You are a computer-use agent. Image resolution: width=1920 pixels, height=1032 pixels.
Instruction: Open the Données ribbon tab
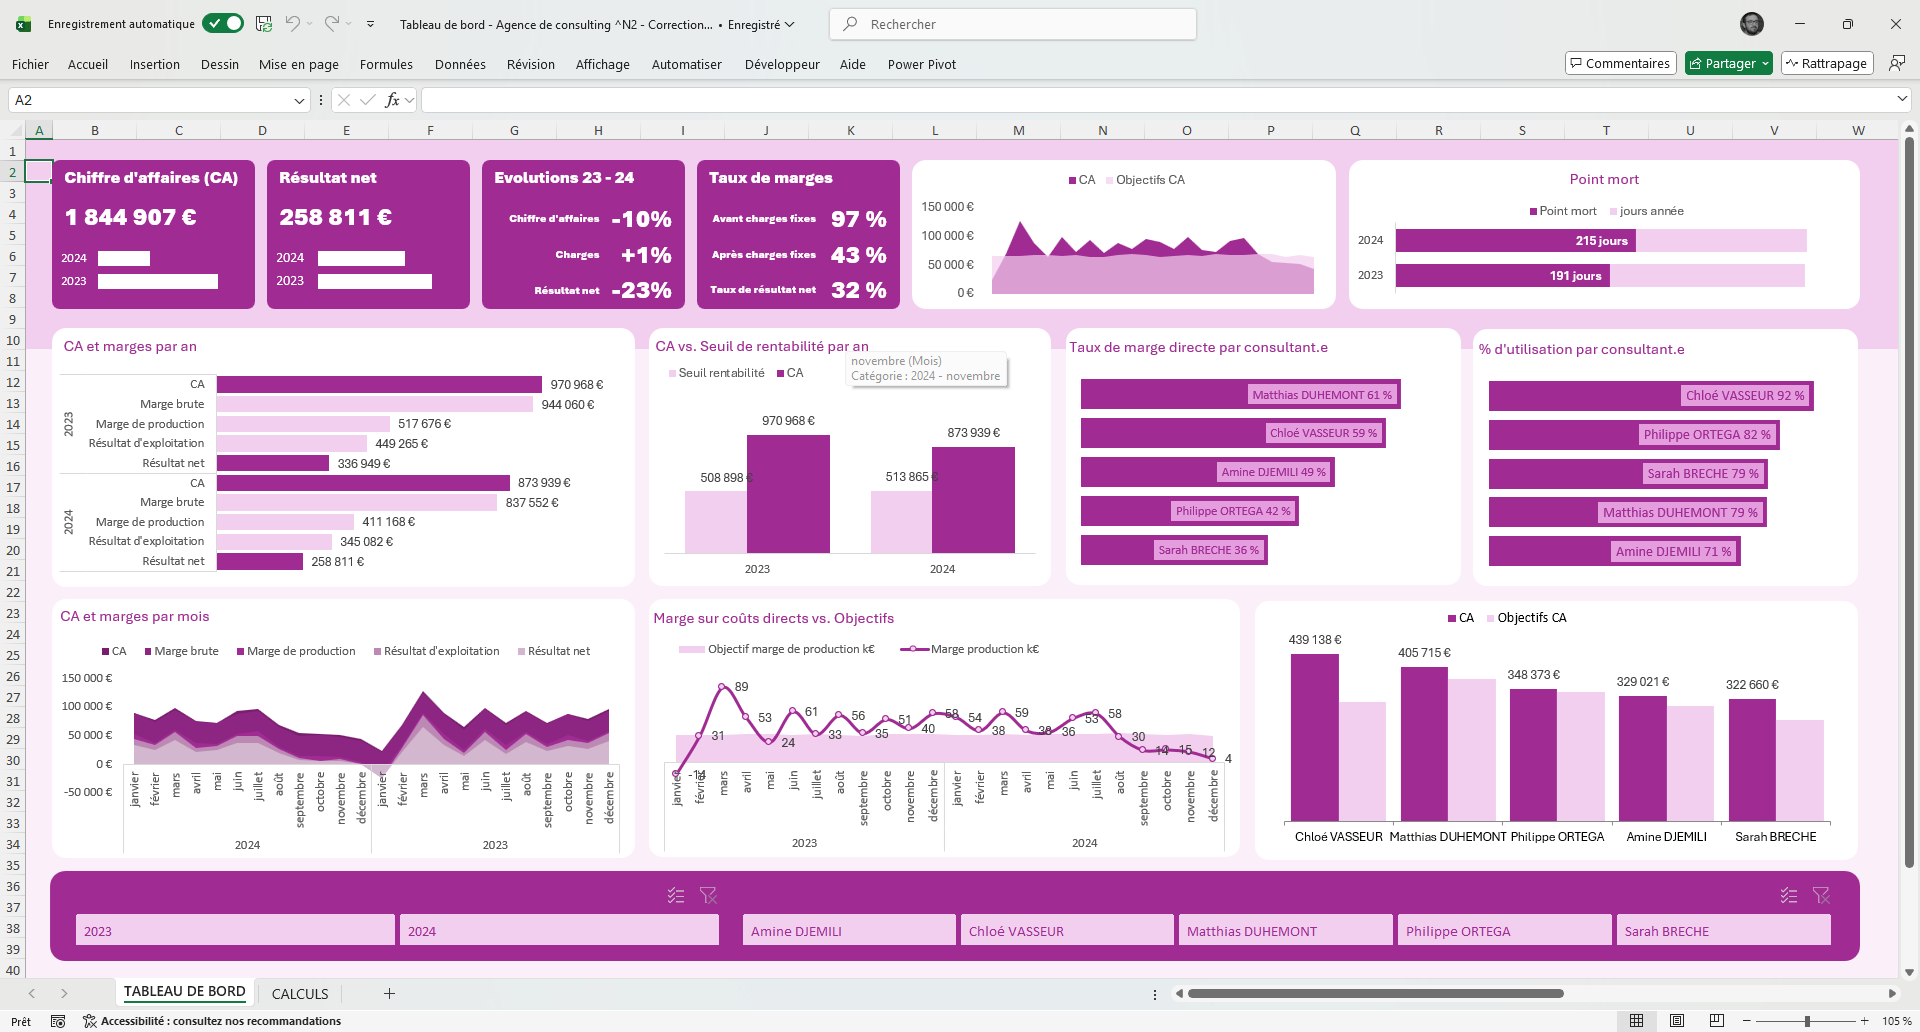coord(460,64)
